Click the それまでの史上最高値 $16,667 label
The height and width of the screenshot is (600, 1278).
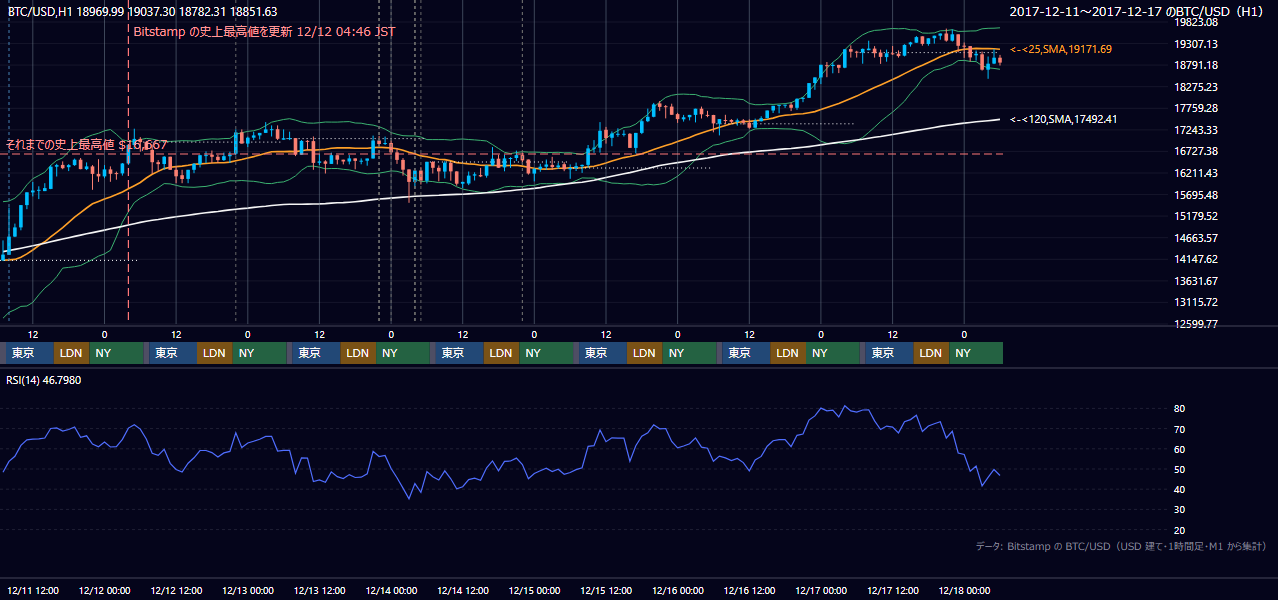click(86, 145)
